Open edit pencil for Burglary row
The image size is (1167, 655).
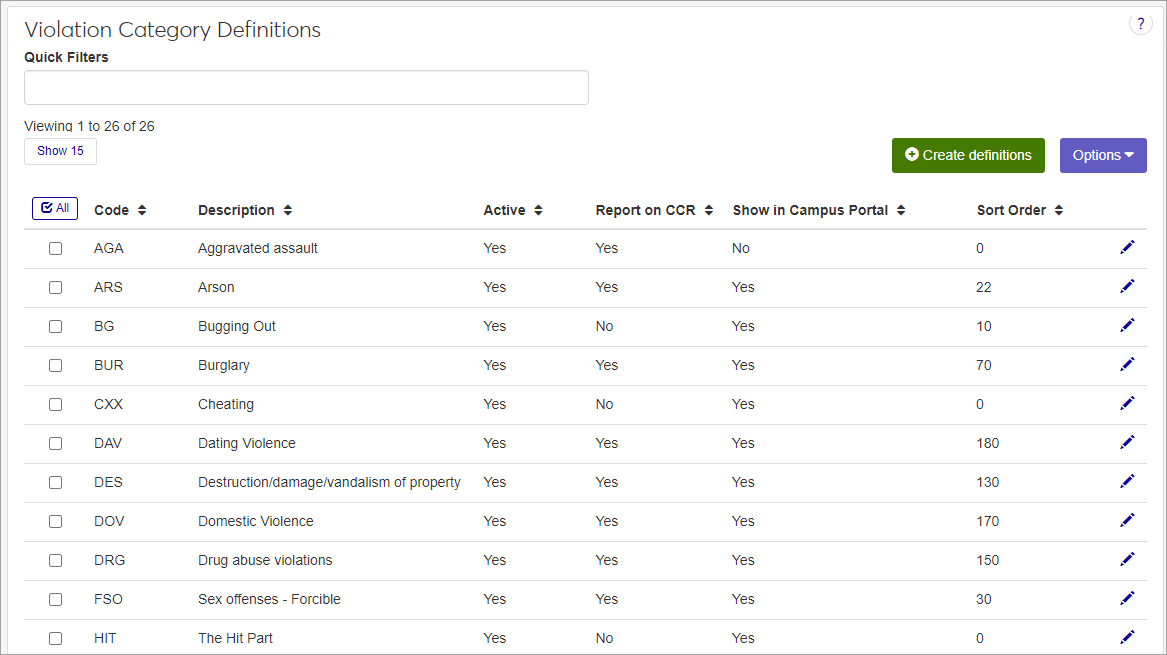[1127, 365]
